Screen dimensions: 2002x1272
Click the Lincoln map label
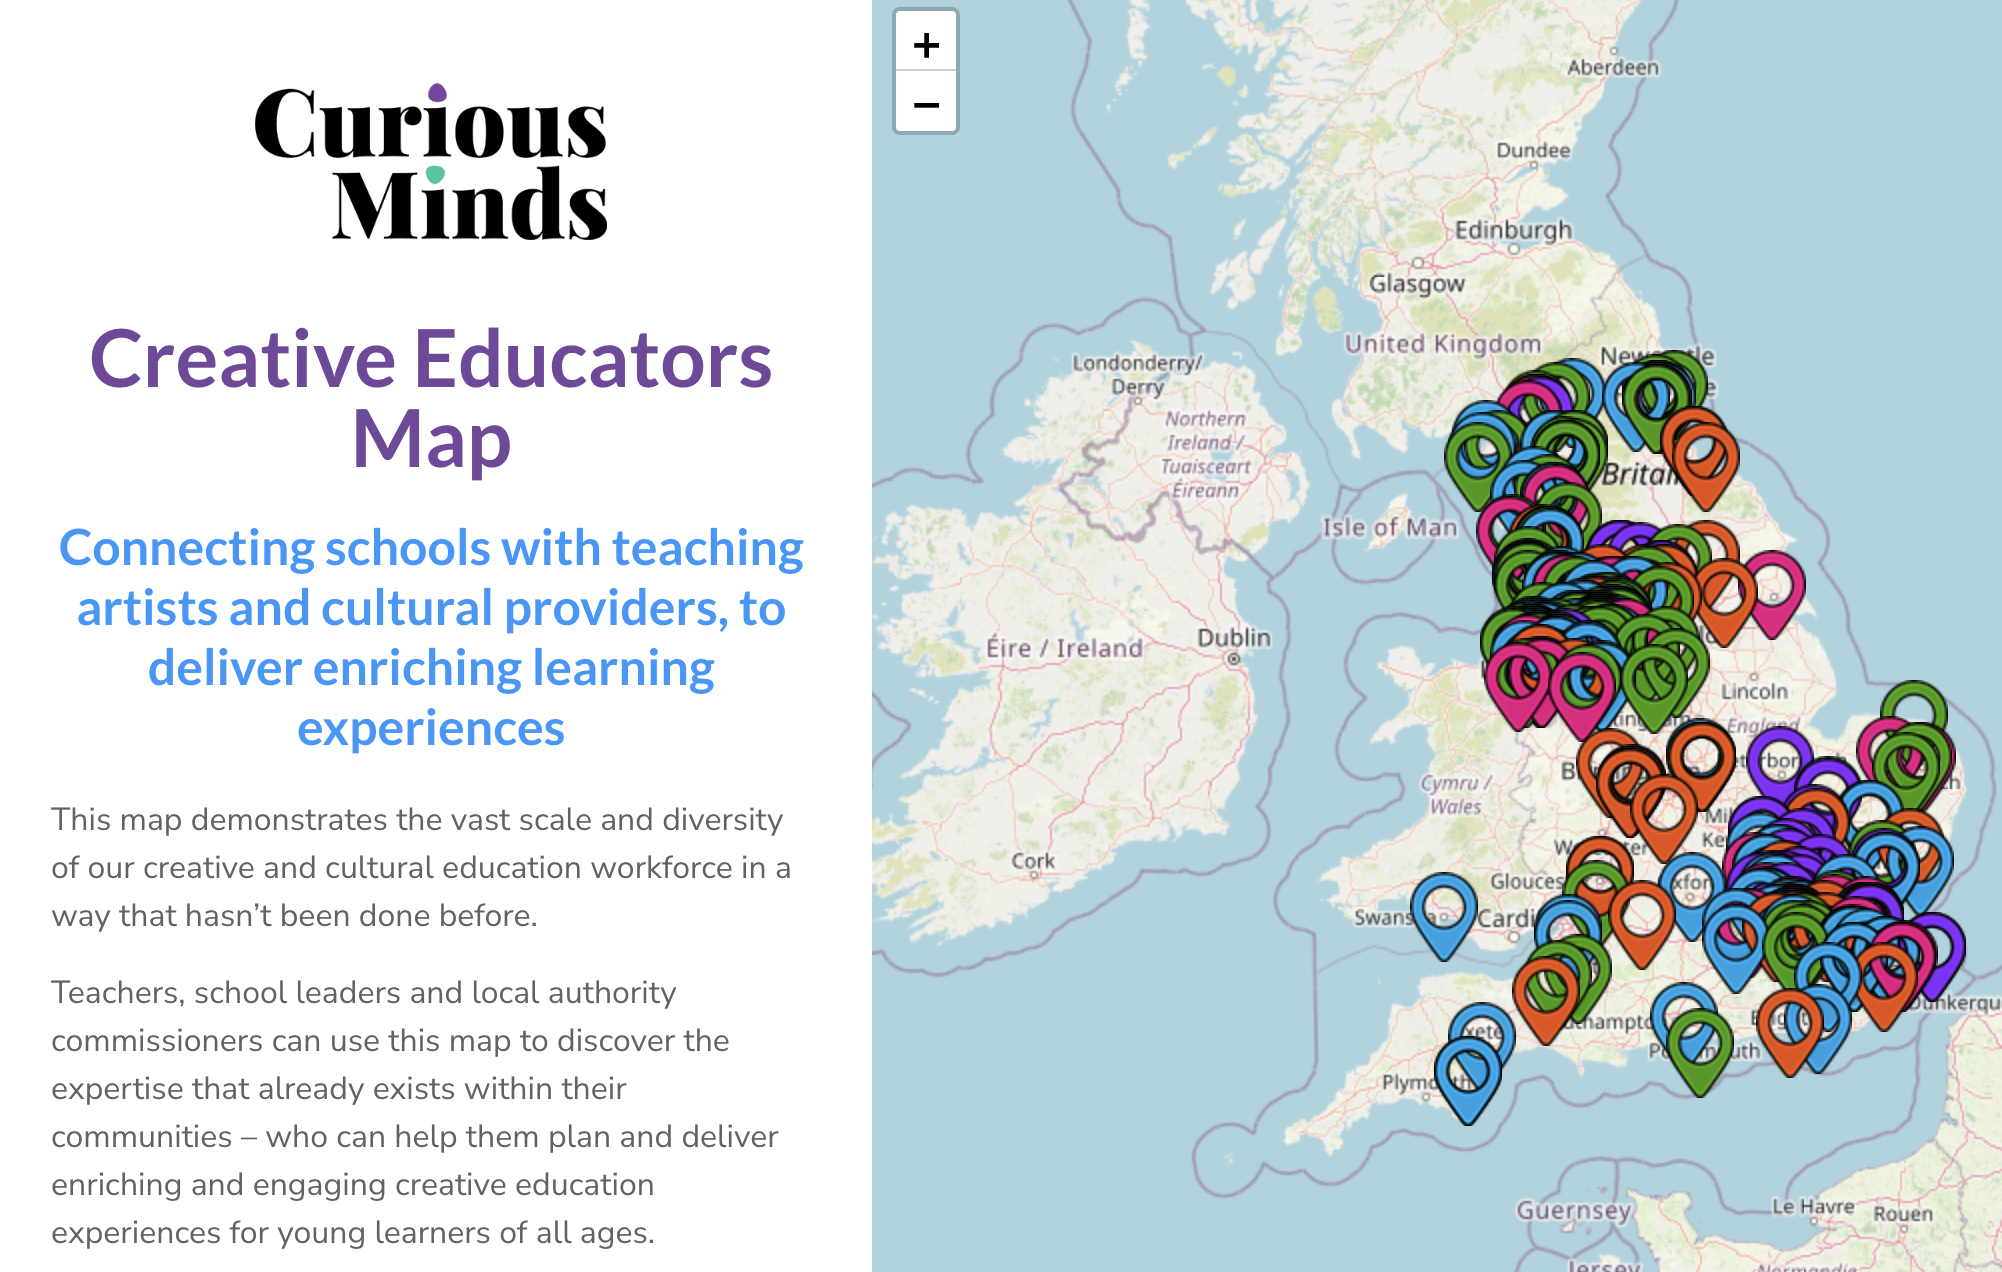[x=1754, y=691]
